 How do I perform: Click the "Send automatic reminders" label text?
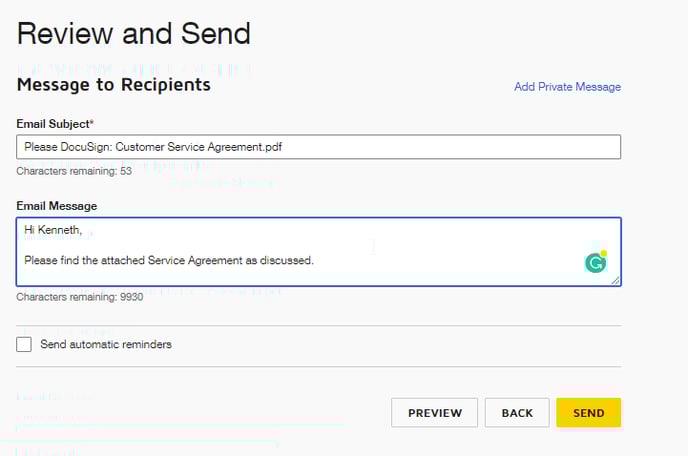click(x=106, y=344)
